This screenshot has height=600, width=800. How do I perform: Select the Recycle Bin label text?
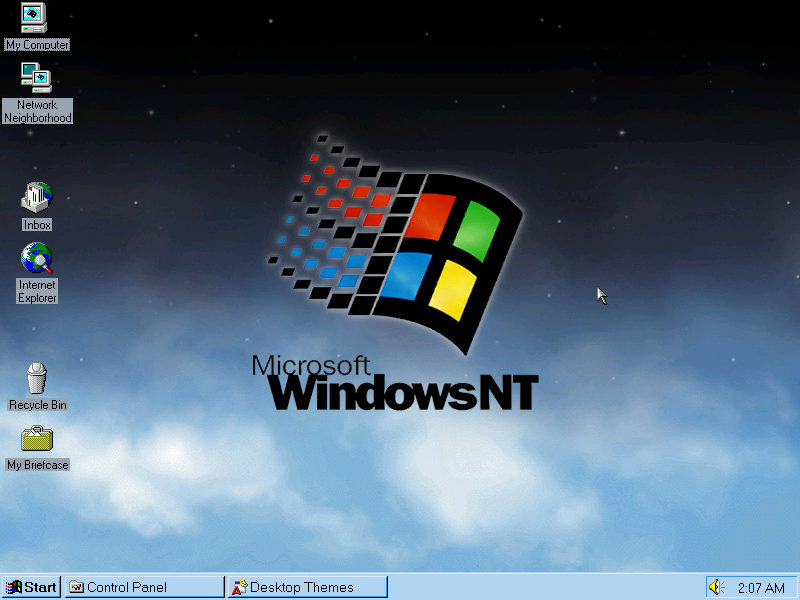(x=36, y=405)
